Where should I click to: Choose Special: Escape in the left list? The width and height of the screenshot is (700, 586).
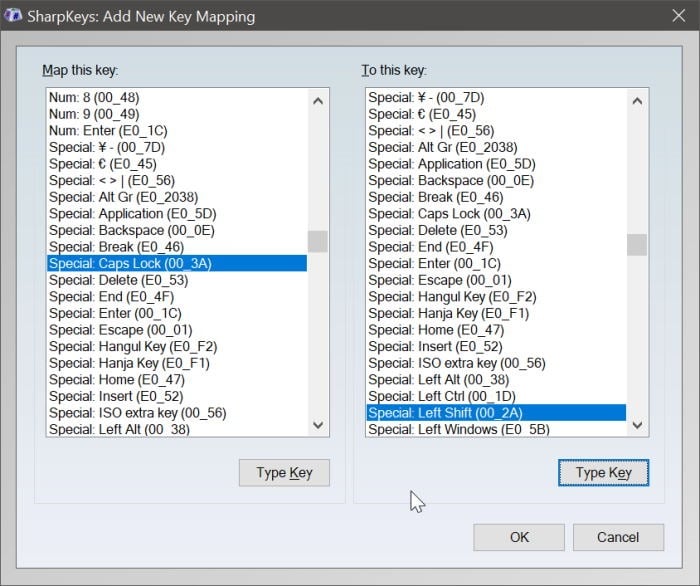(x=119, y=329)
